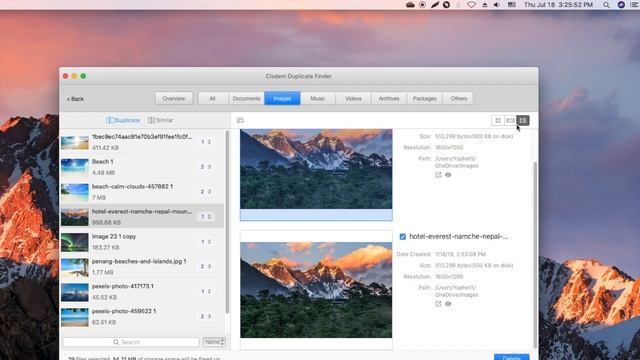Viewport: 640px width, 360px height.
Task: Click the 1.77 MB size text
Action: pos(102,272)
